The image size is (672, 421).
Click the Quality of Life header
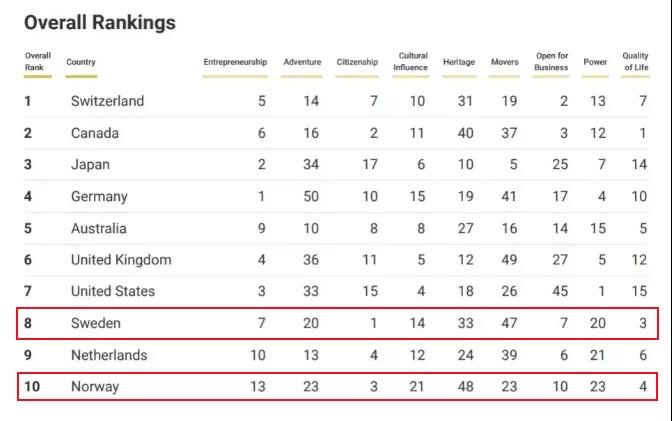(635, 62)
